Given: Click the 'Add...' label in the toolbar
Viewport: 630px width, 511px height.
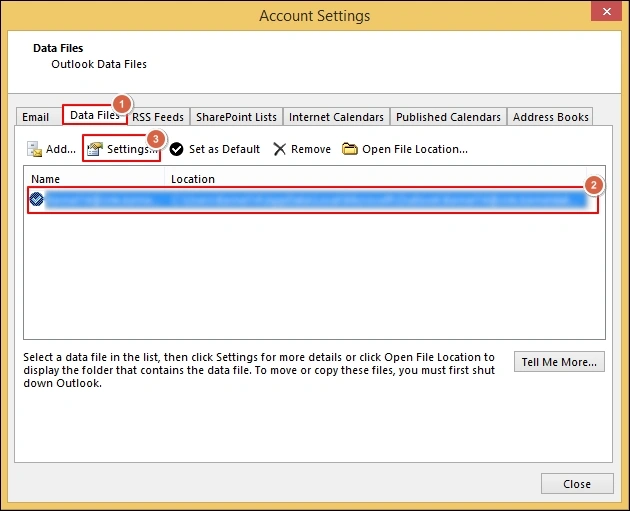Looking at the screenshot, I should [61, 149].
